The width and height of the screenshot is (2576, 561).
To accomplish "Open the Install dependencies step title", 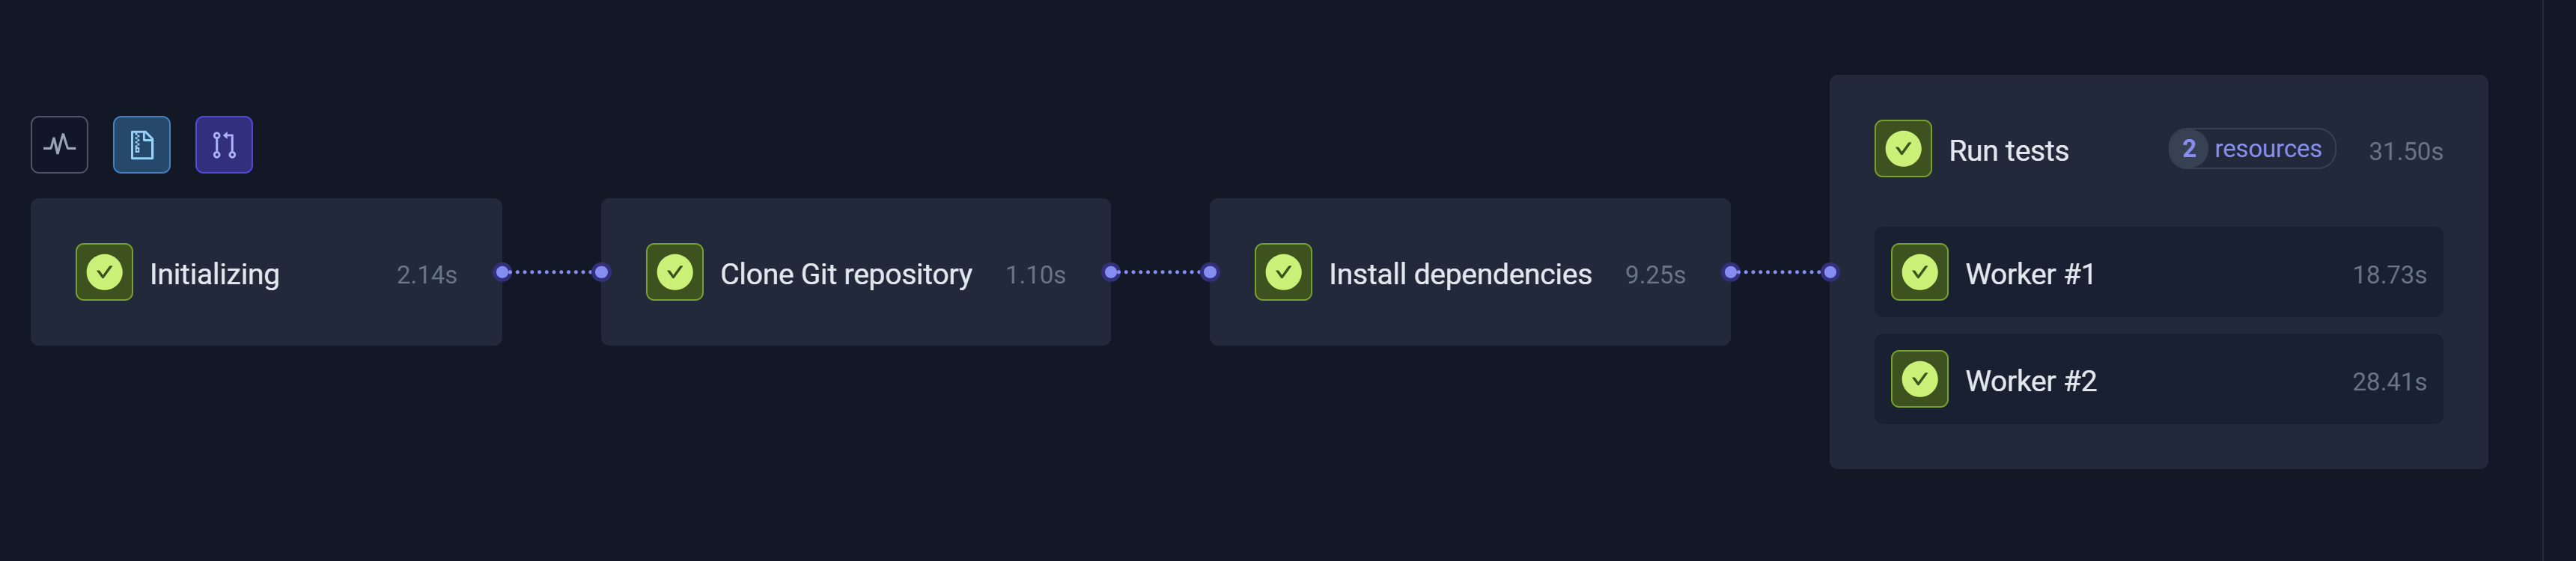I will coord(1459,274).
